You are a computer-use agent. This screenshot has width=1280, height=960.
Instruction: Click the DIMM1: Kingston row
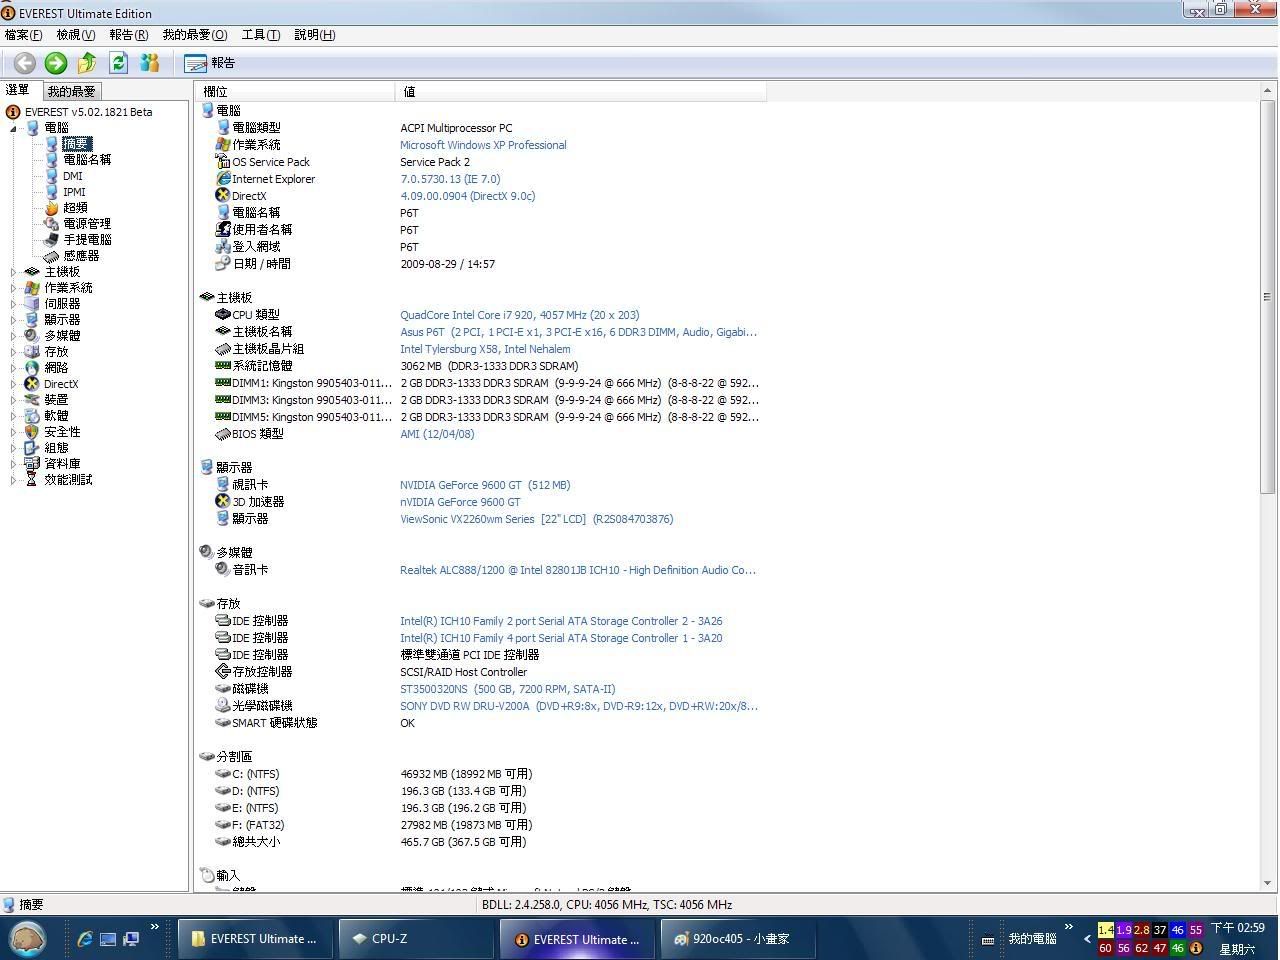(x=487, y=383)
